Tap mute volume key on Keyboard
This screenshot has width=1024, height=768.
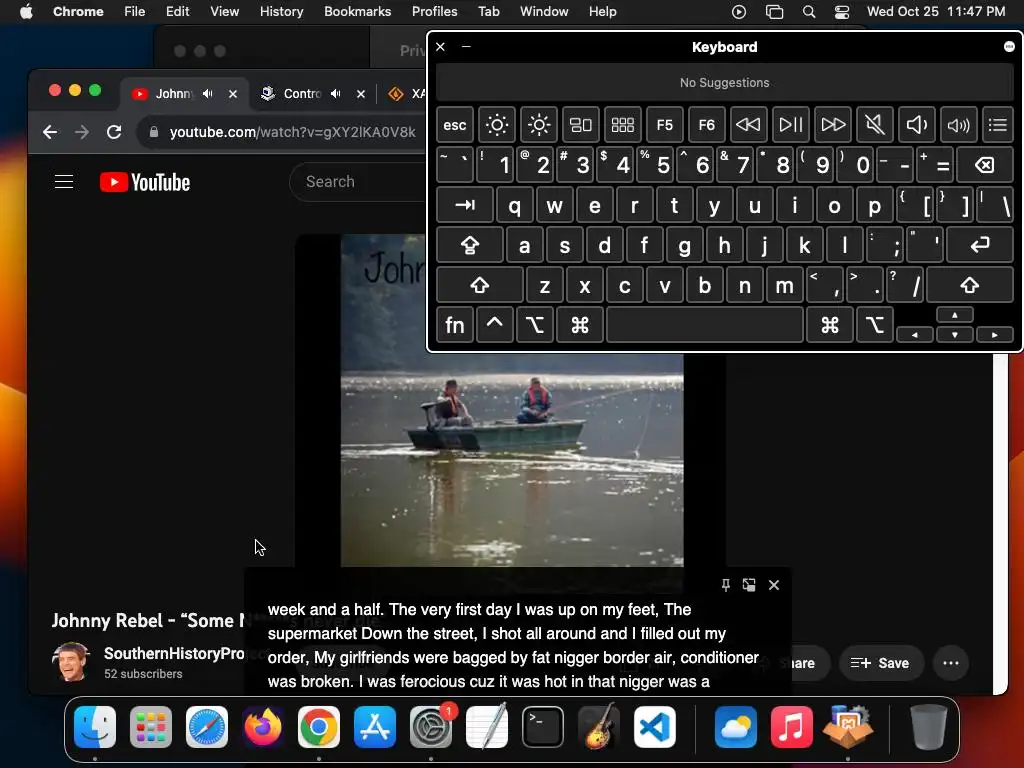[x=874, y=125]
